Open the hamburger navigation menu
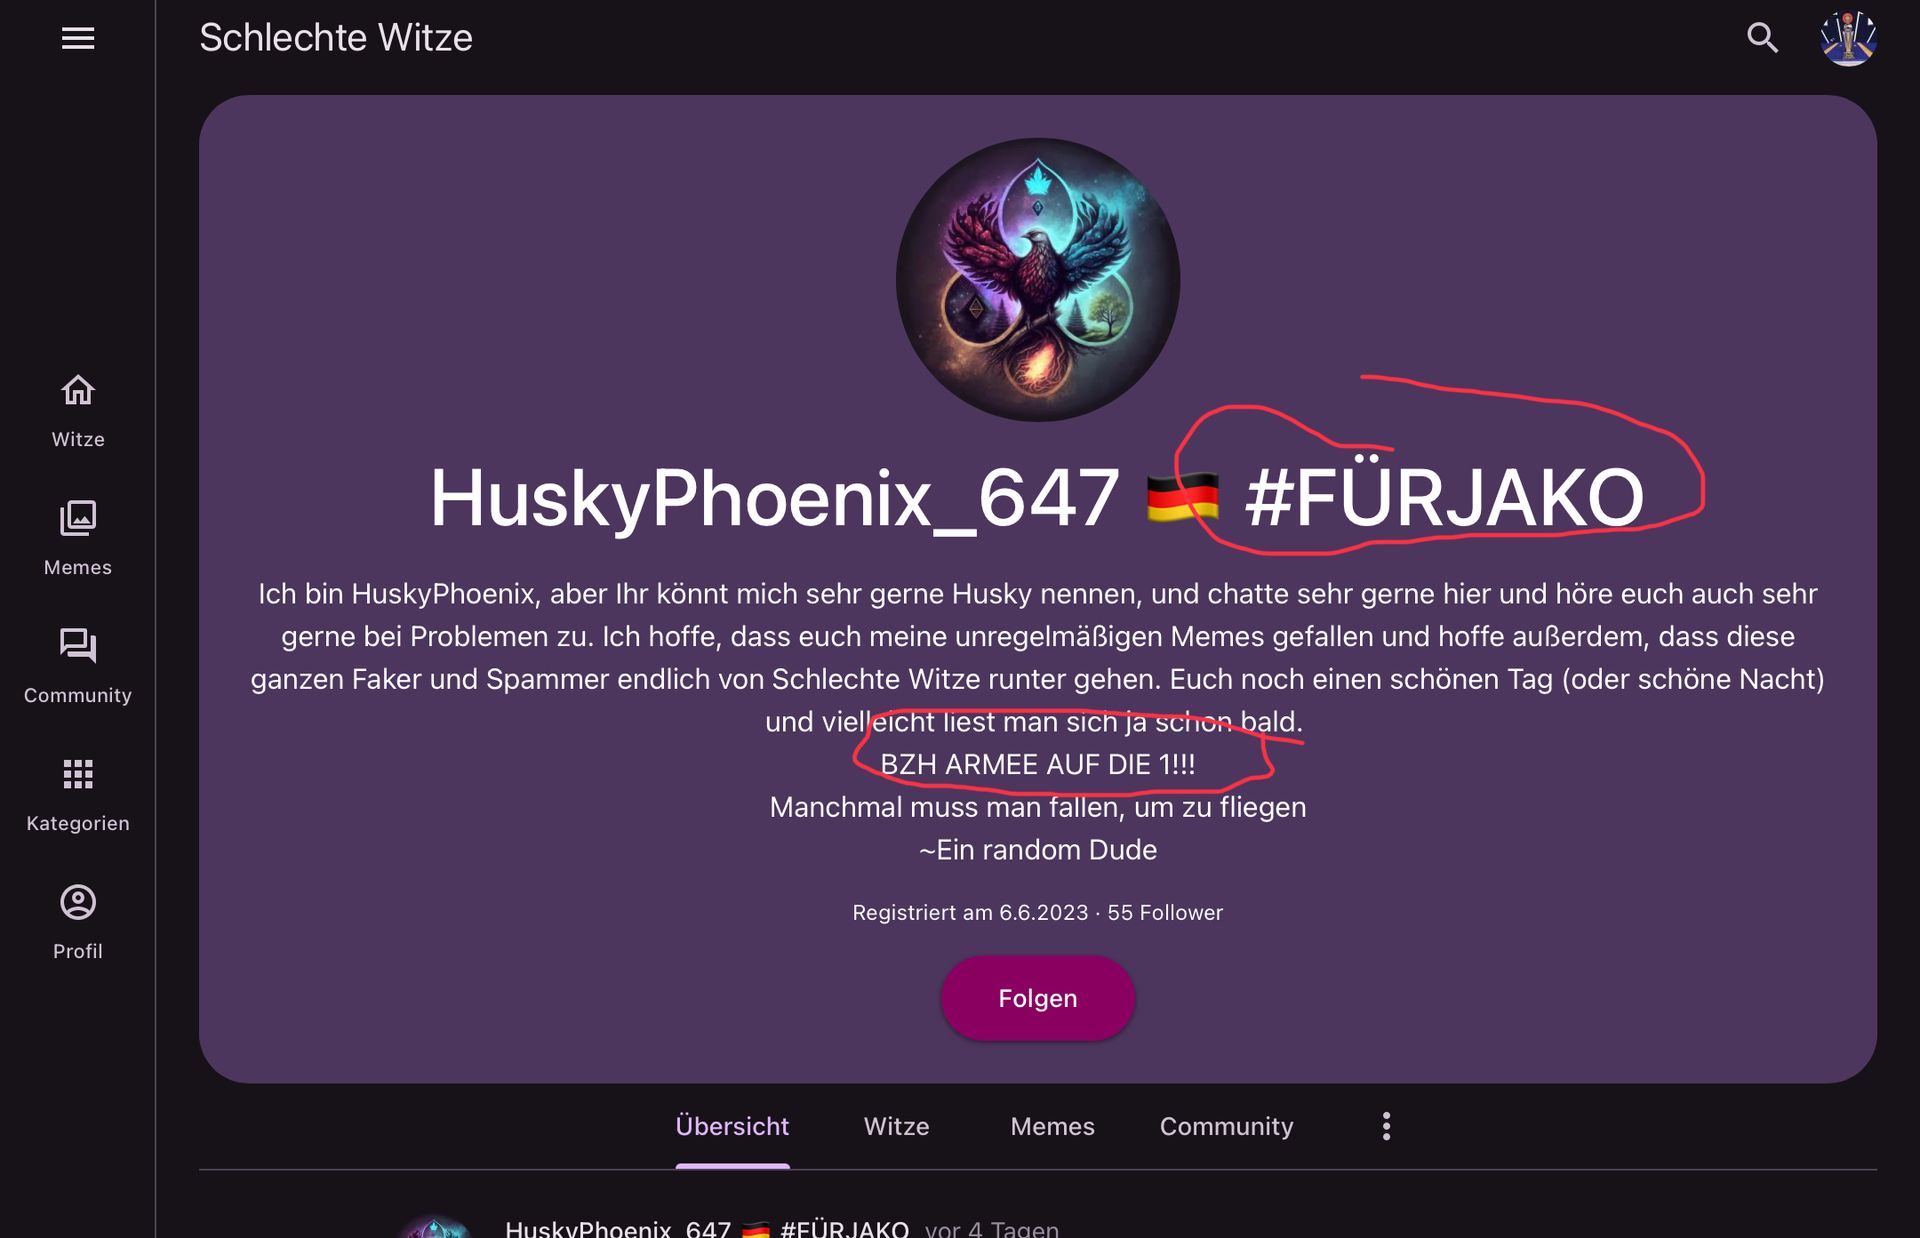Screen dimensions: 1920x1238 tap(78, 38)
